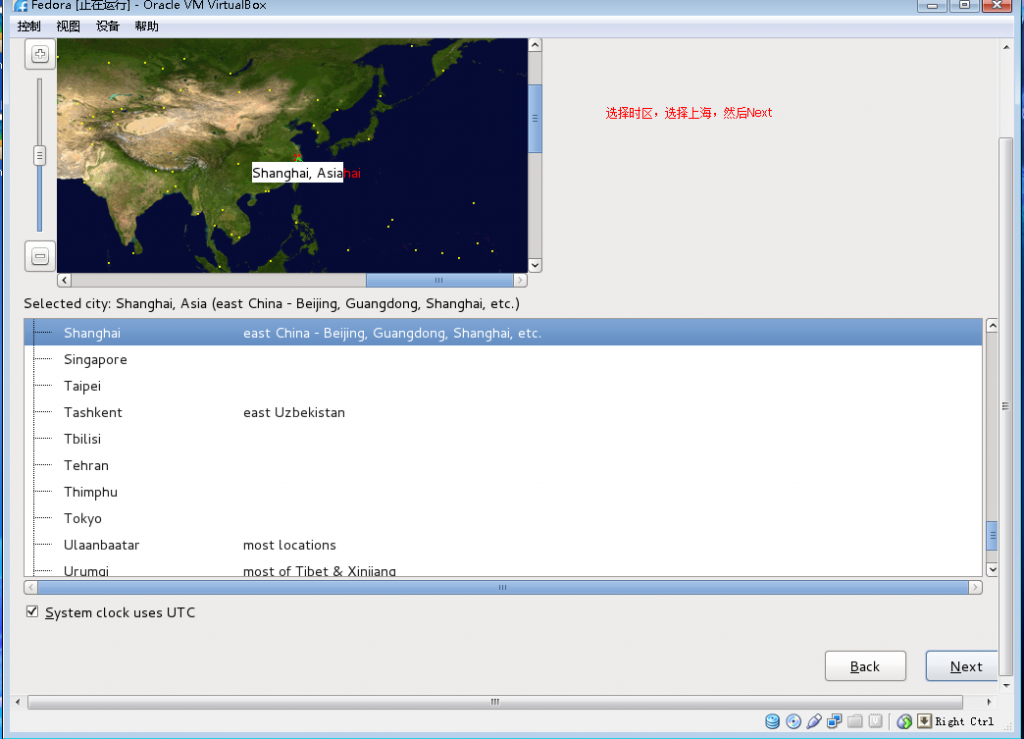Select Tokyo from the timezone list
Screen dimensions: 1024x739
tap(82, 518)
